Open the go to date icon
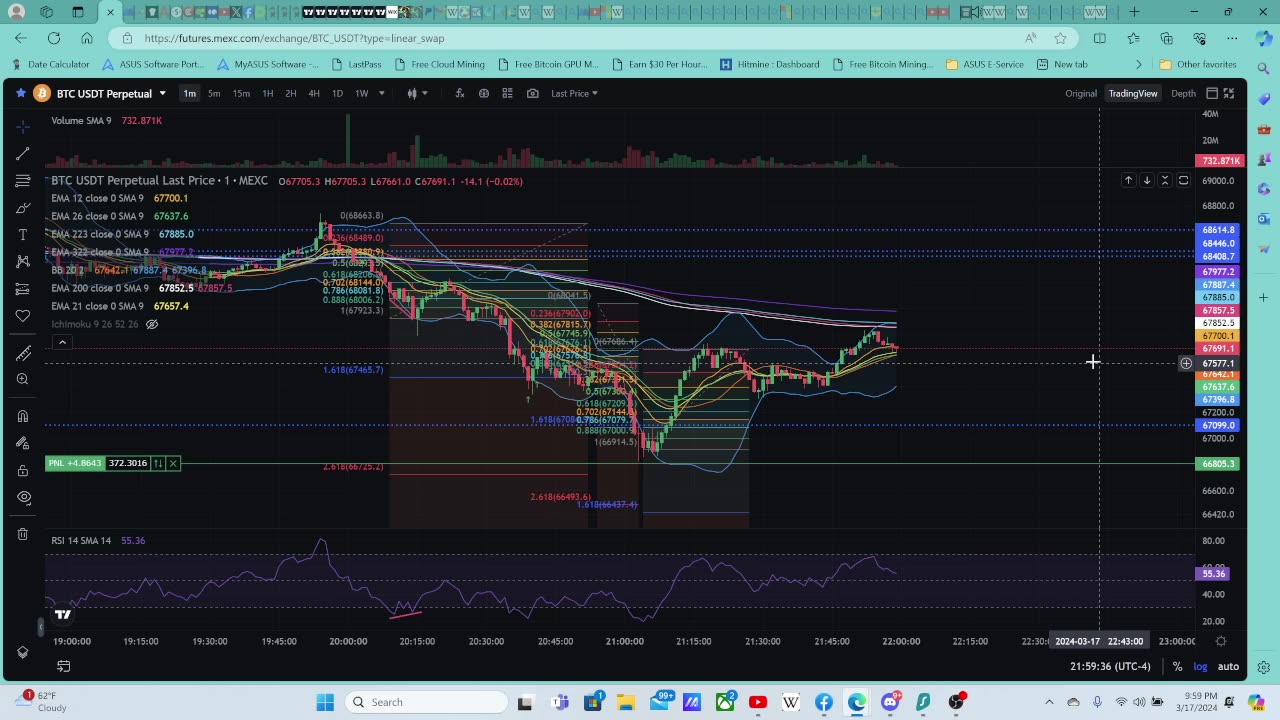This screenshot has height=720, width=1280. tap(63, 666)
